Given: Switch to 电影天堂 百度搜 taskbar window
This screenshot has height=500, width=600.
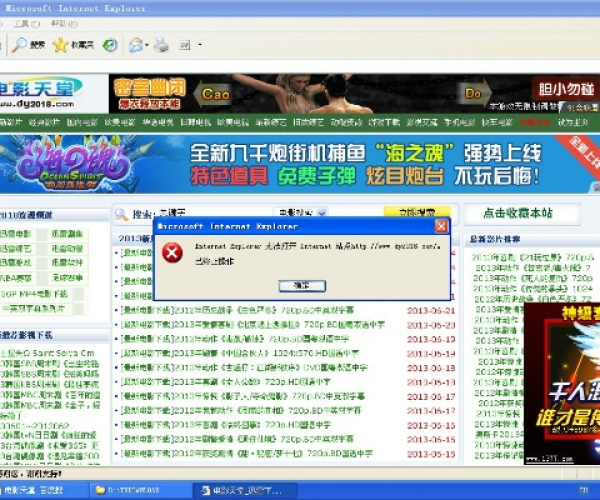Looking at the screenshot, I should pyautogui.click(x=44, y=490).
